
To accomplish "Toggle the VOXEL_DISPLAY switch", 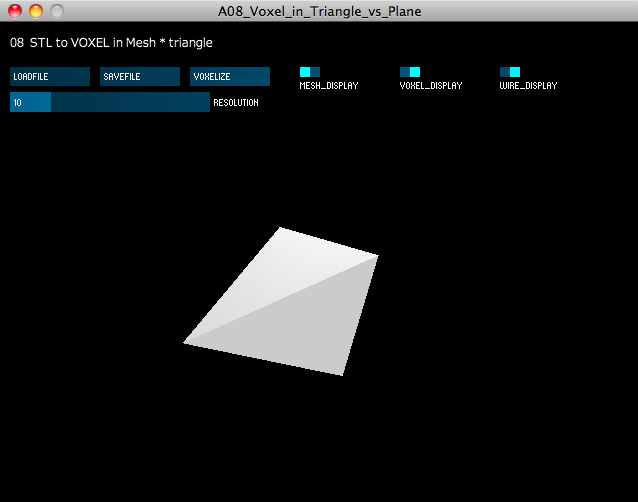I will 409,72.
